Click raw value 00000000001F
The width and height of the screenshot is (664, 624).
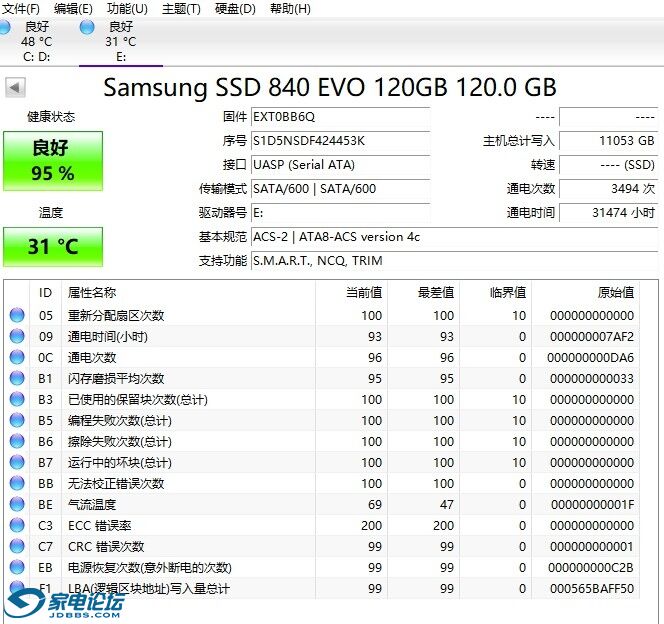[592, 505]
